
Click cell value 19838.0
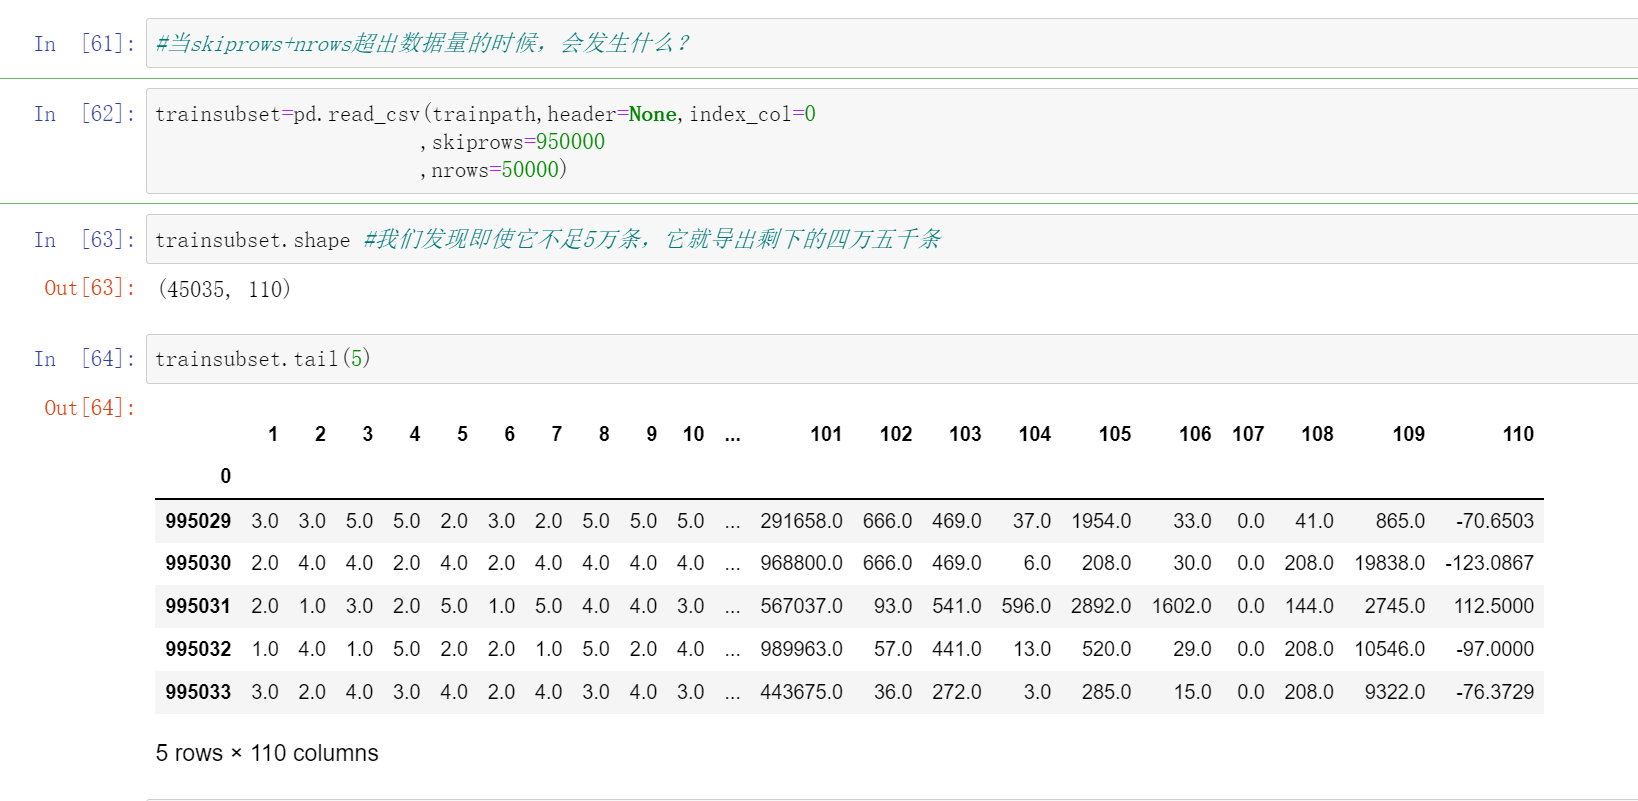(x=1390, y=563)
